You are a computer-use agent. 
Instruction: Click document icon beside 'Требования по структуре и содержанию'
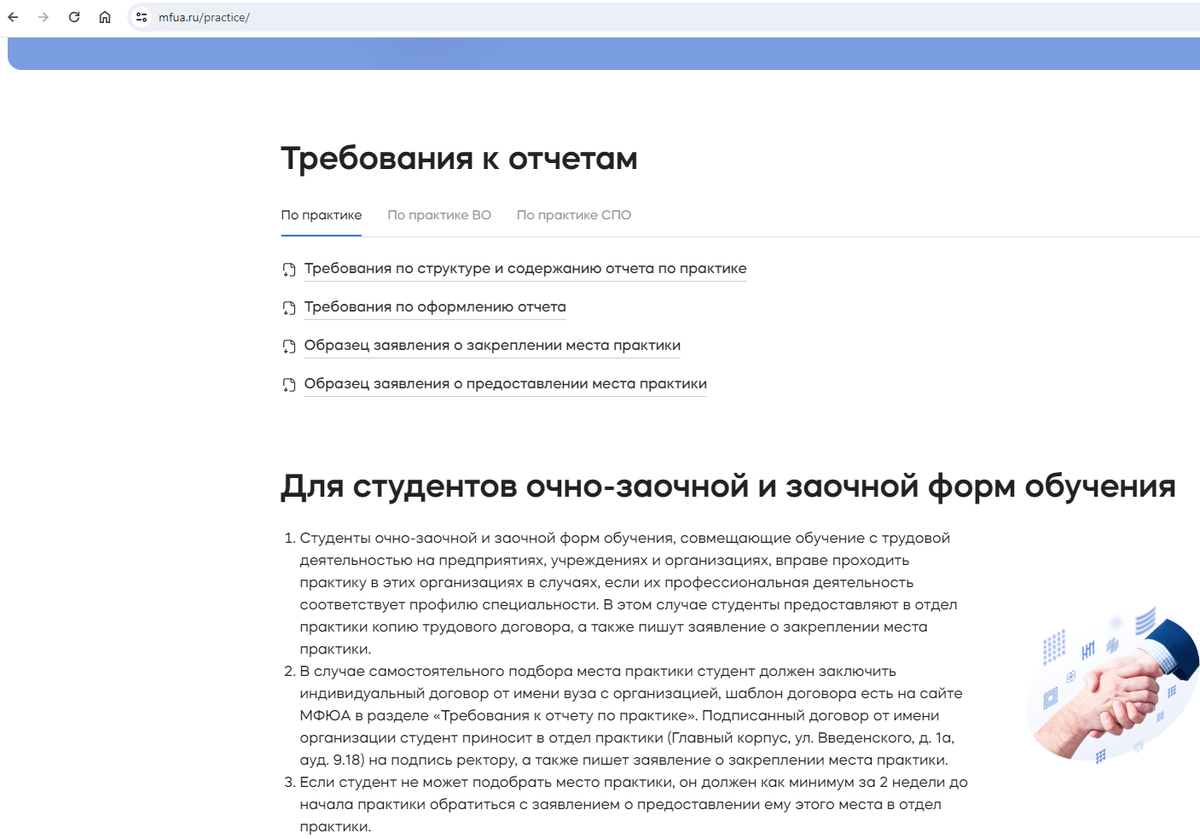(x=289, y=270)
